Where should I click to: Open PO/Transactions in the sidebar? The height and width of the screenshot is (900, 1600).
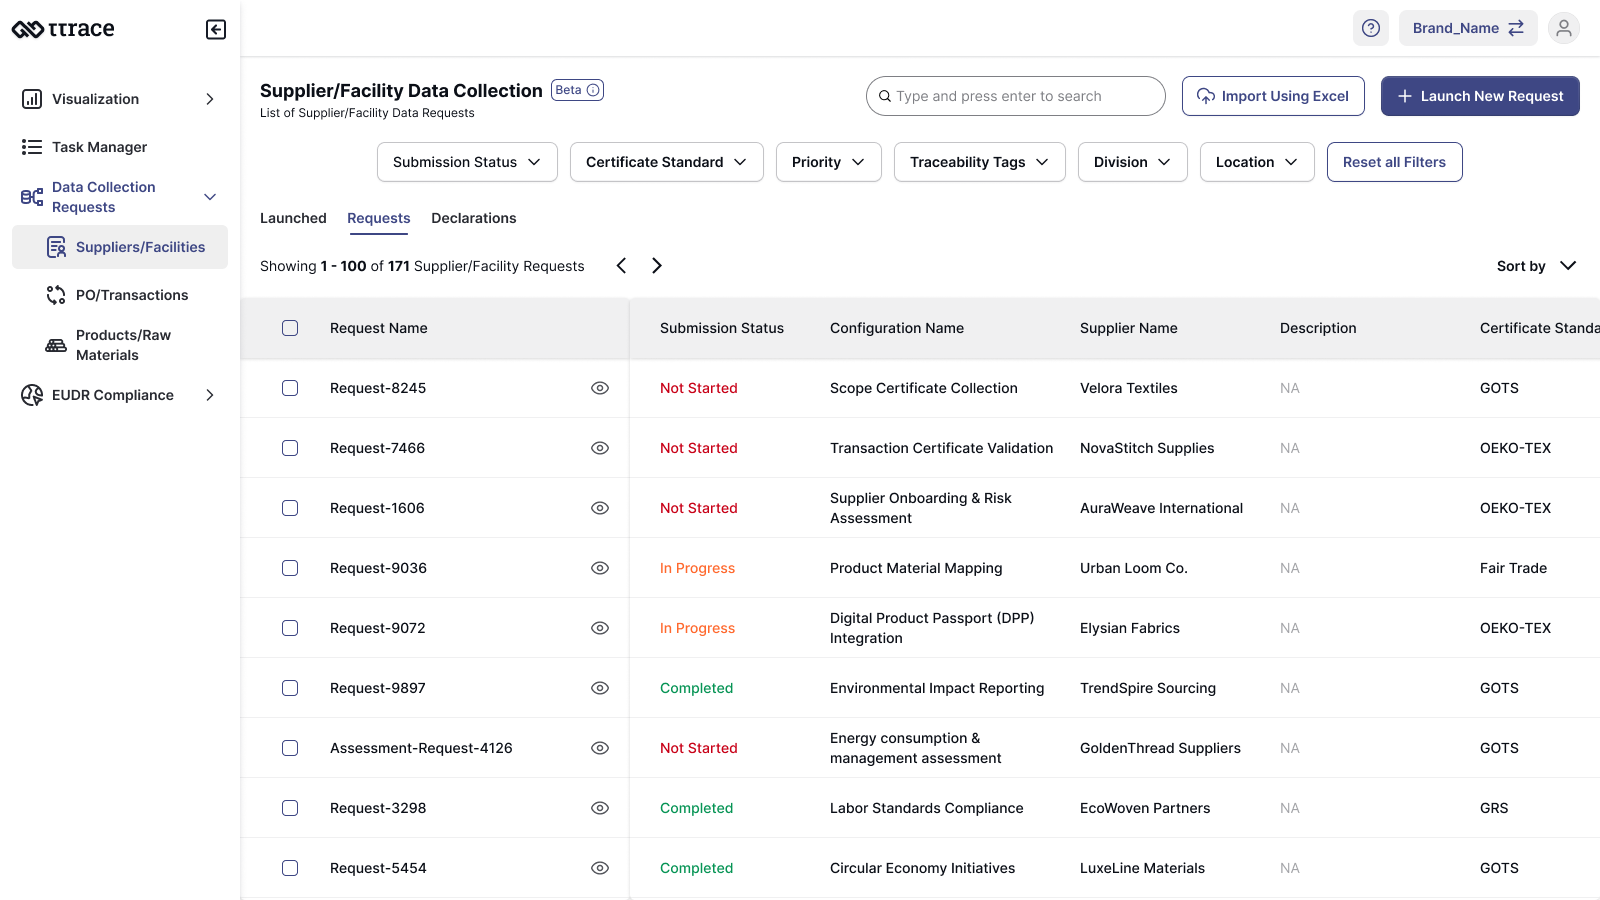pyautogui.click(x=120, y=295)
